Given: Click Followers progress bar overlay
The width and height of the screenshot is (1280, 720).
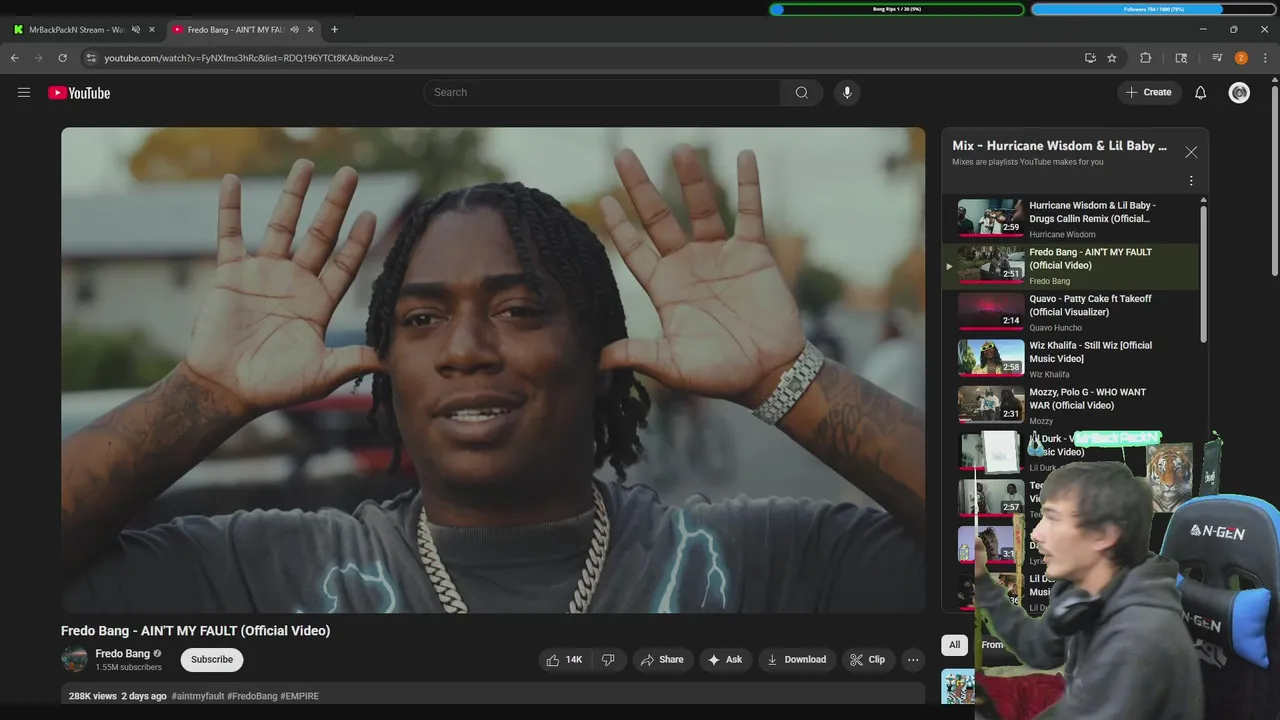Looking at the screenshot, I should [1153, 10].
